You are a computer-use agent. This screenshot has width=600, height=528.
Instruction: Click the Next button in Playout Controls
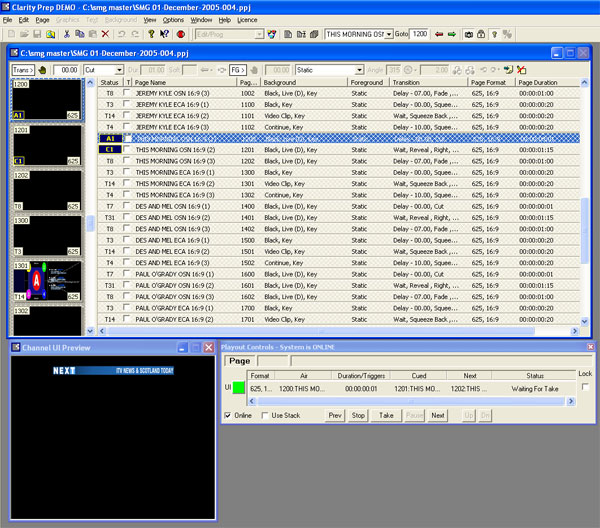click(438, 415)
